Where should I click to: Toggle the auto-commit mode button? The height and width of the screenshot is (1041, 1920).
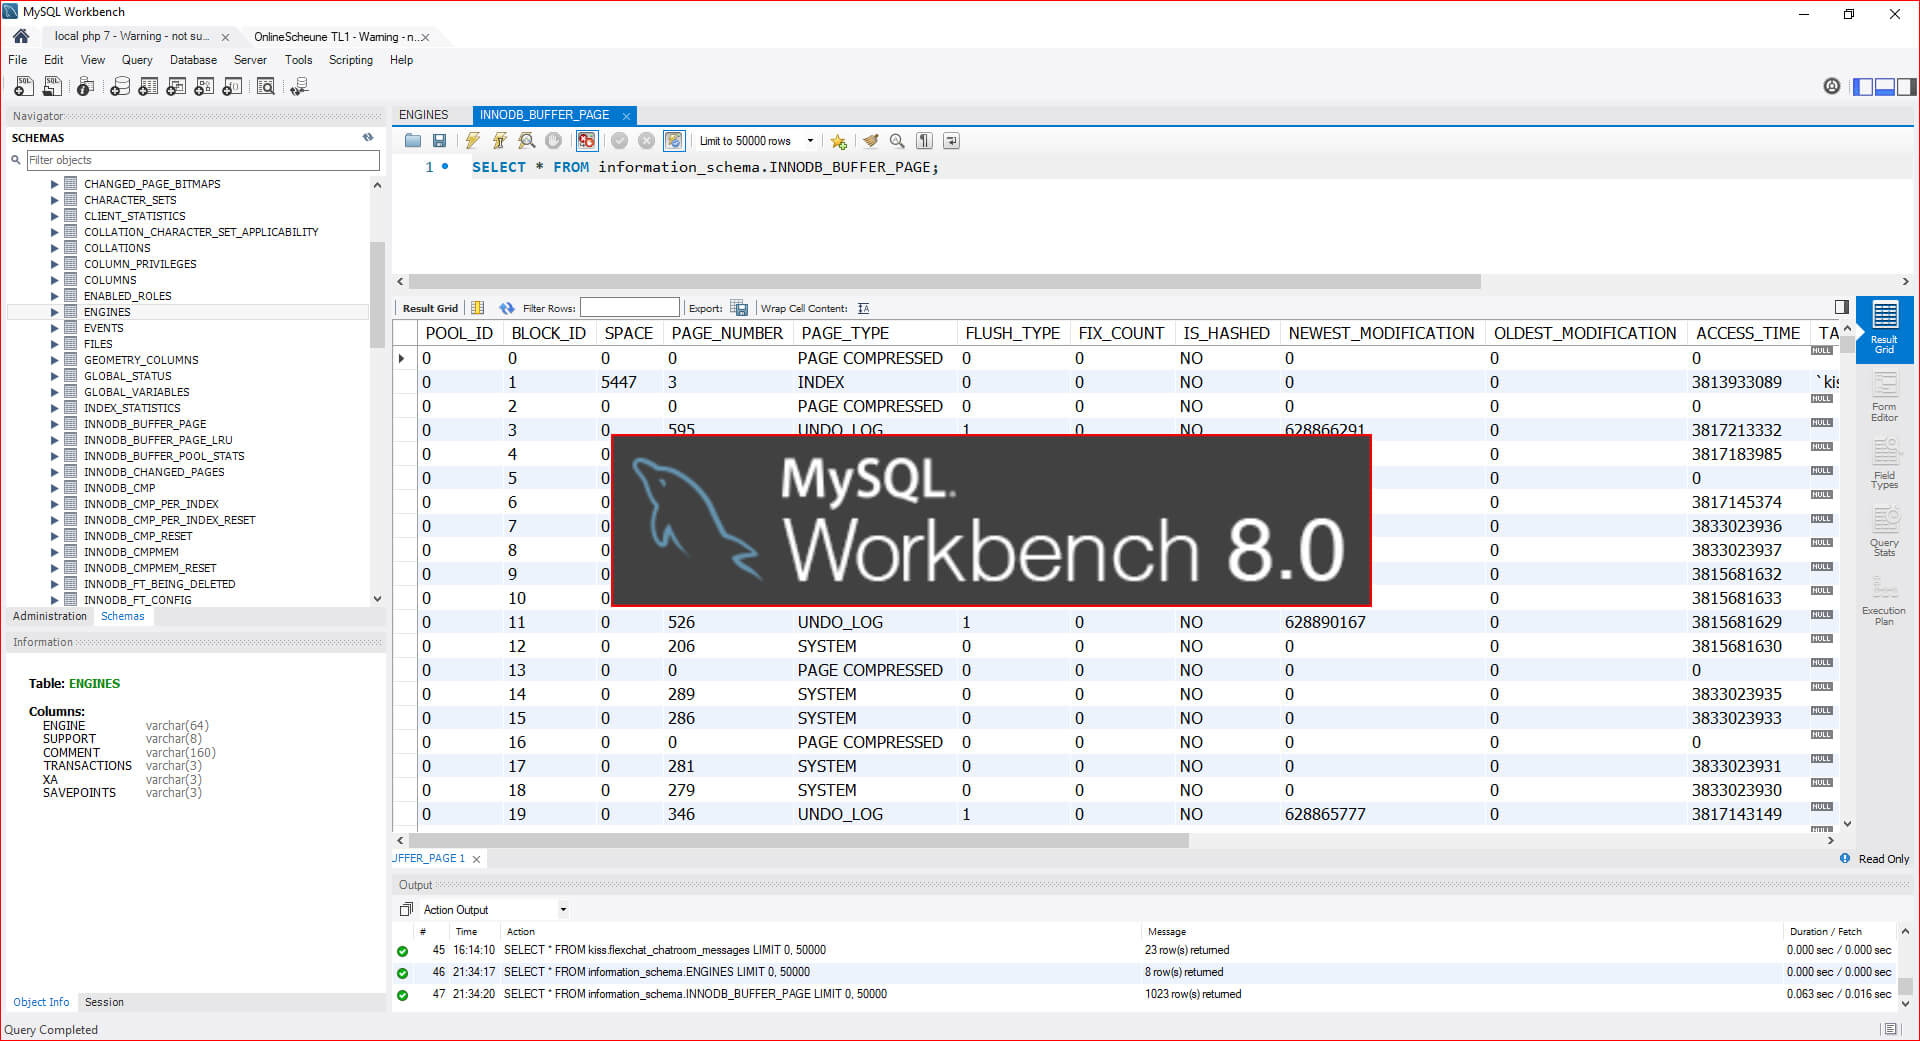coord(674,141)
